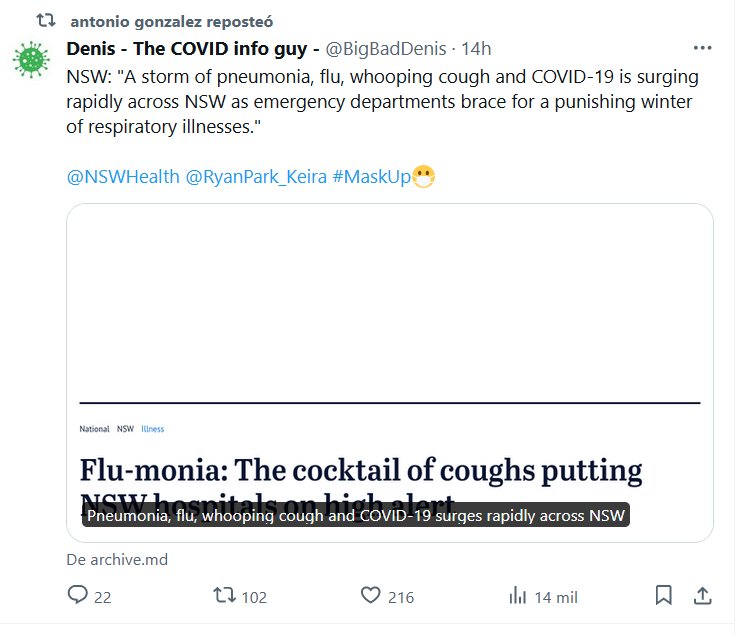Click the @BigBadDenis handle
This screenshot has height=634, width=738.
pyautogui.click(x=385, y=49)
